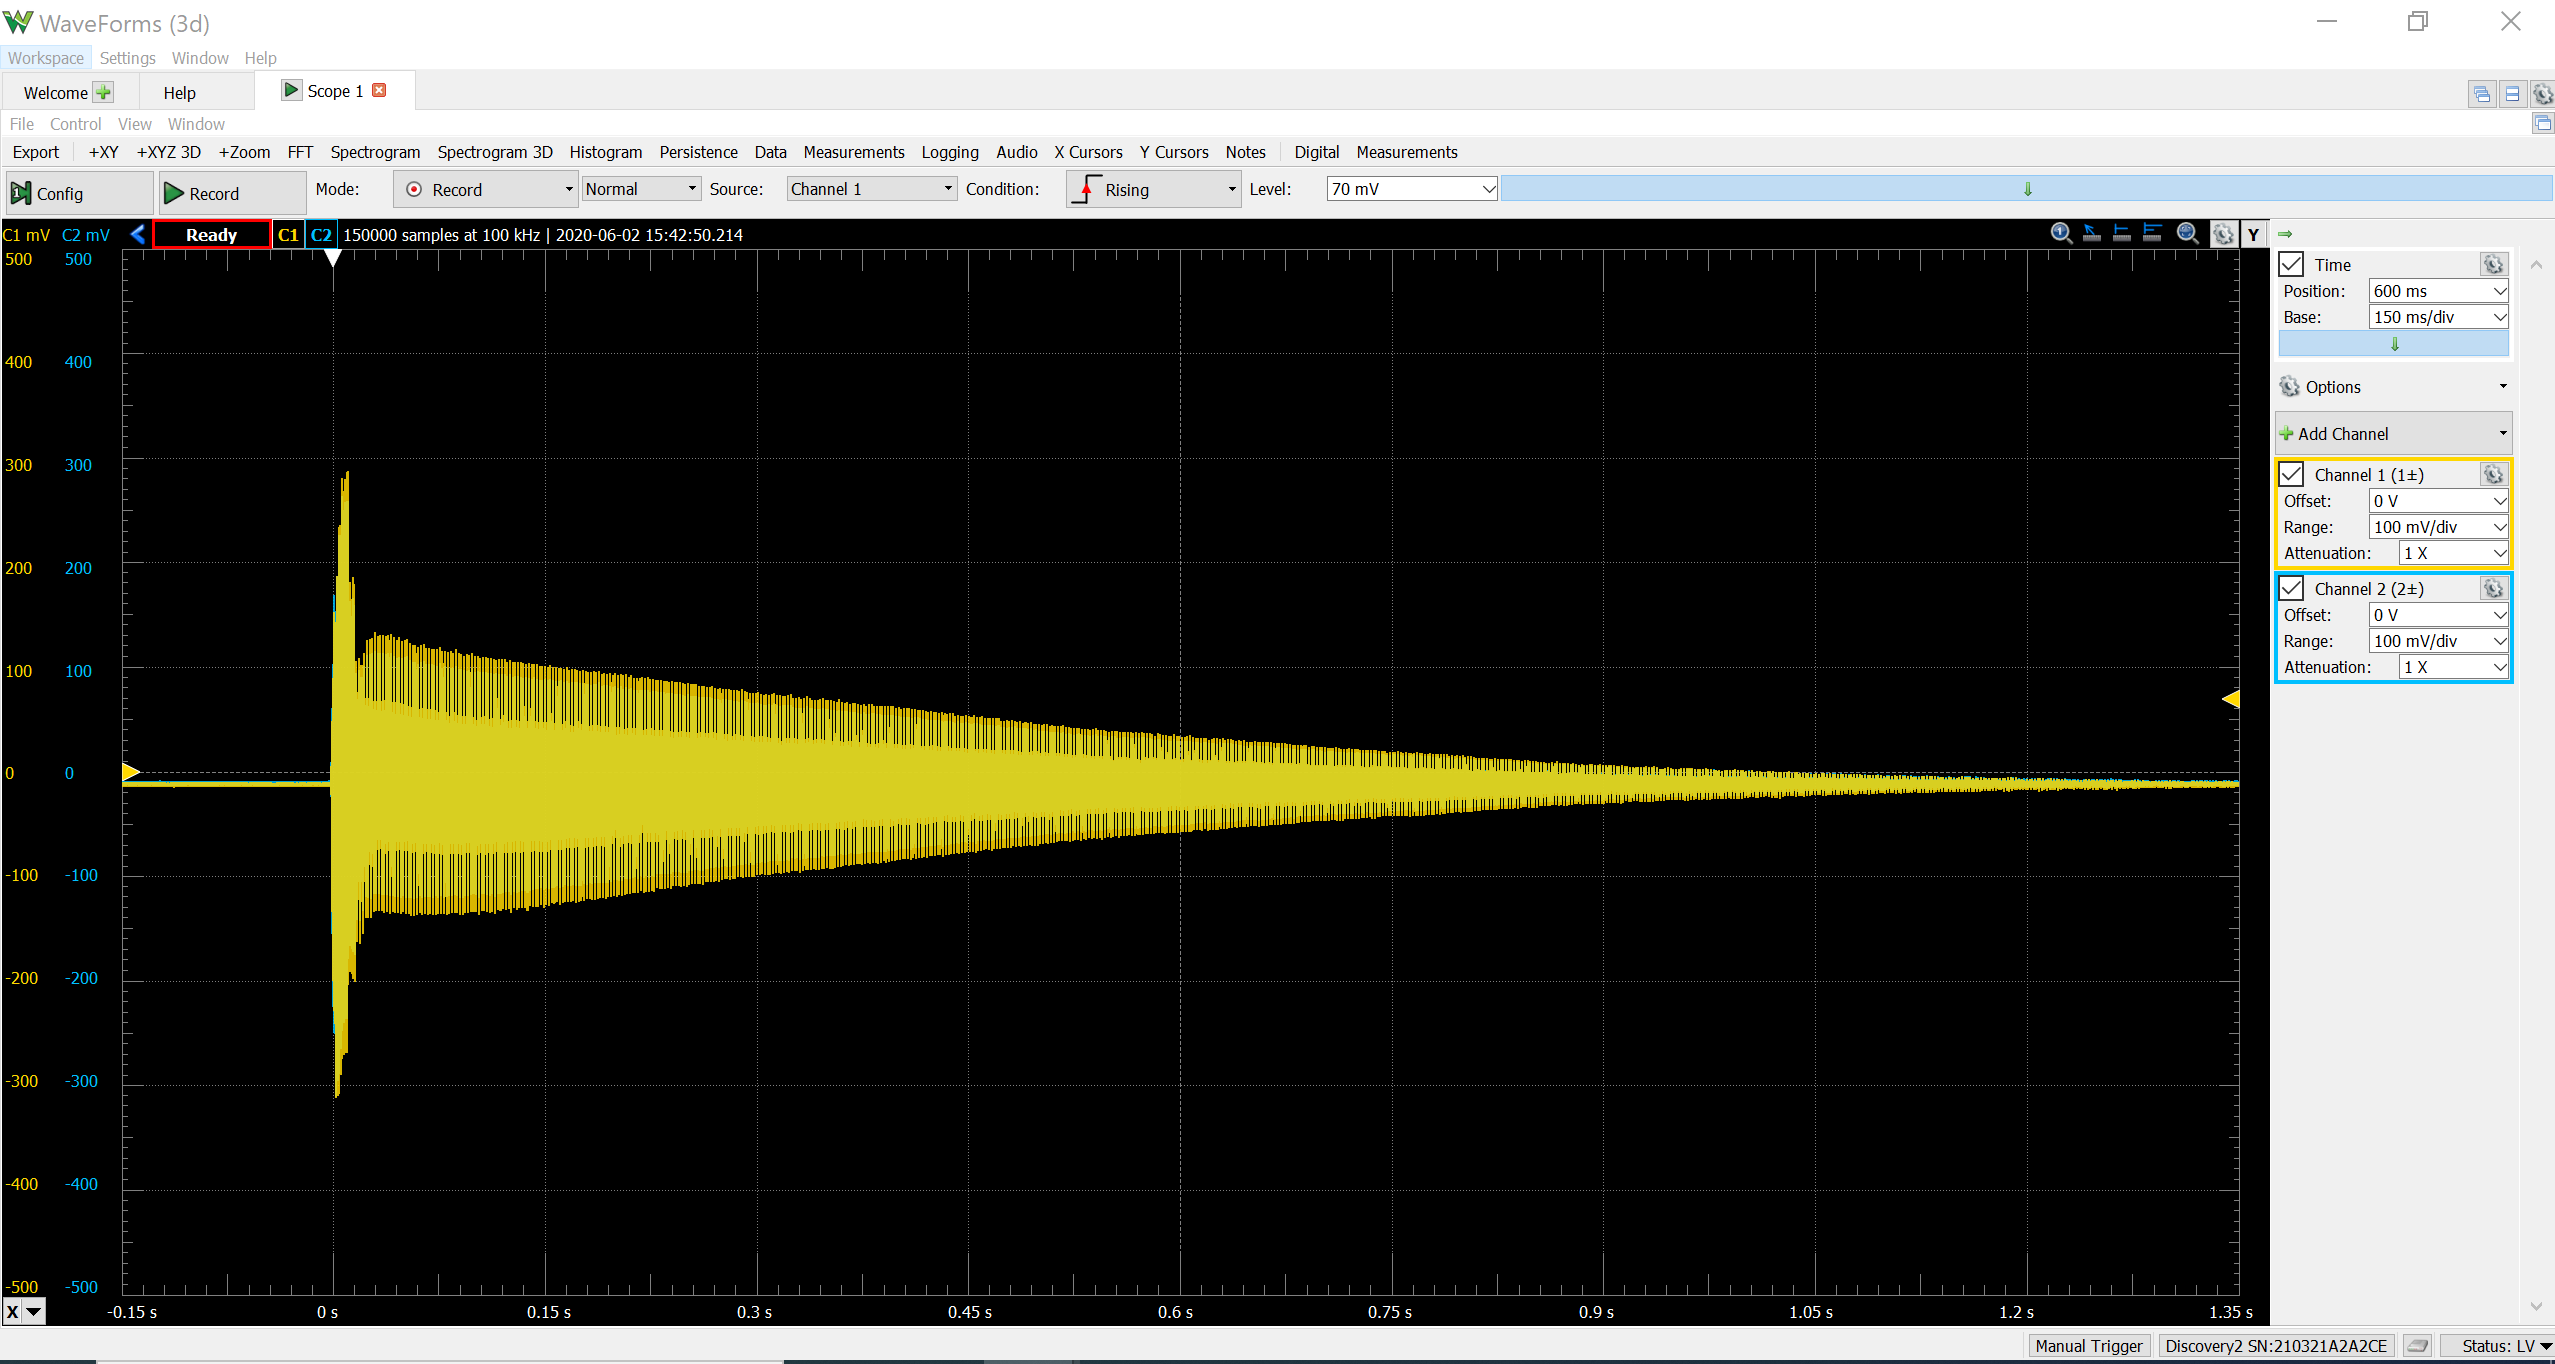Toggle C1 channel indicator button
Screen dimensions: 2555x1364
(288, 235)
